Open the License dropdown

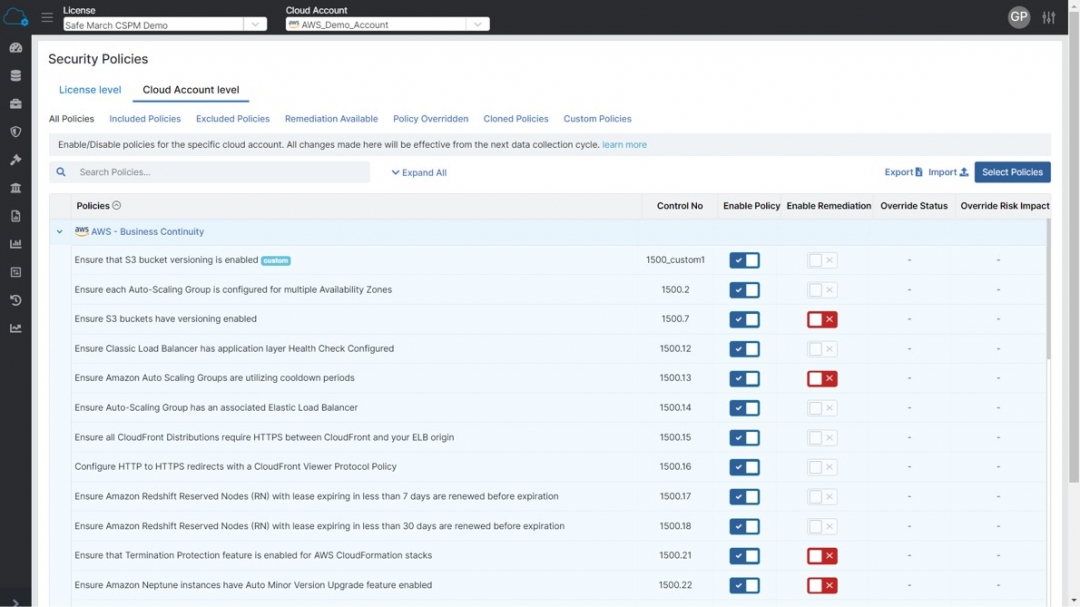point(165,25)
